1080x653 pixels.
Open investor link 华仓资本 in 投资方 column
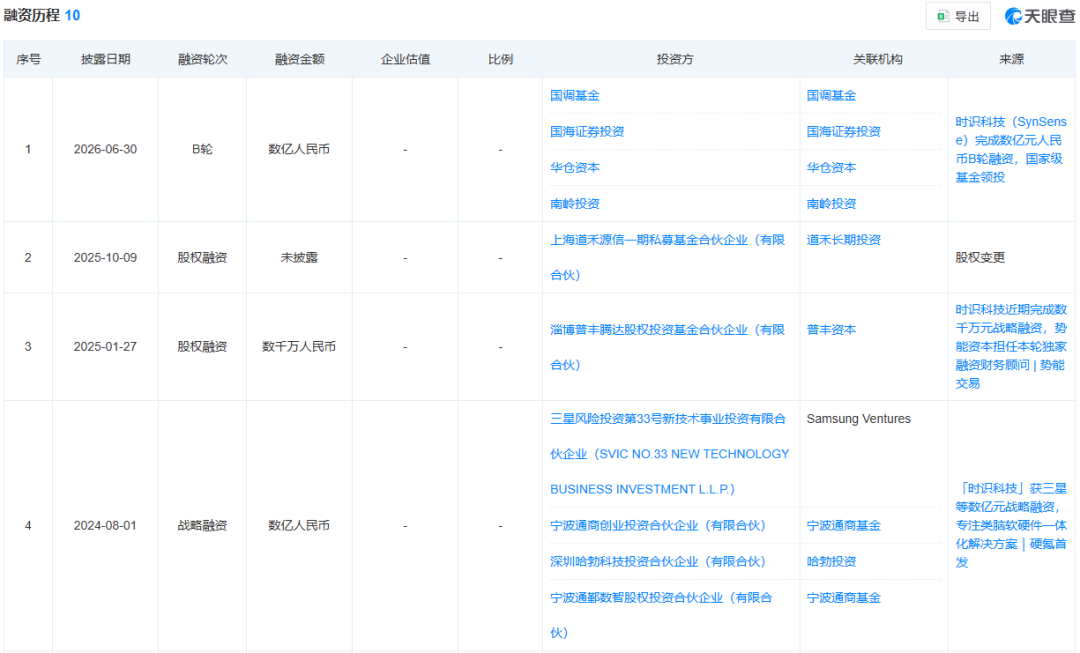[574, 167]
